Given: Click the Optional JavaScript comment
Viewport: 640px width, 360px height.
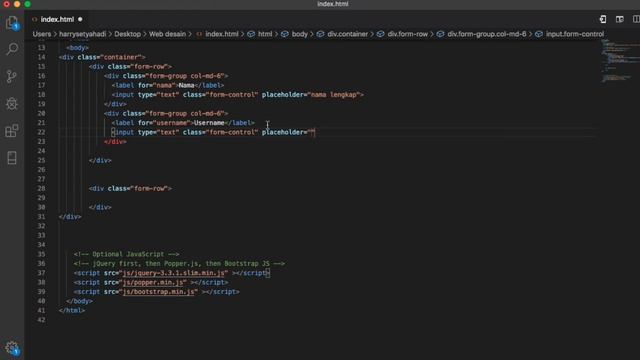Looking at the screenshot, I should tap(127, 254).
